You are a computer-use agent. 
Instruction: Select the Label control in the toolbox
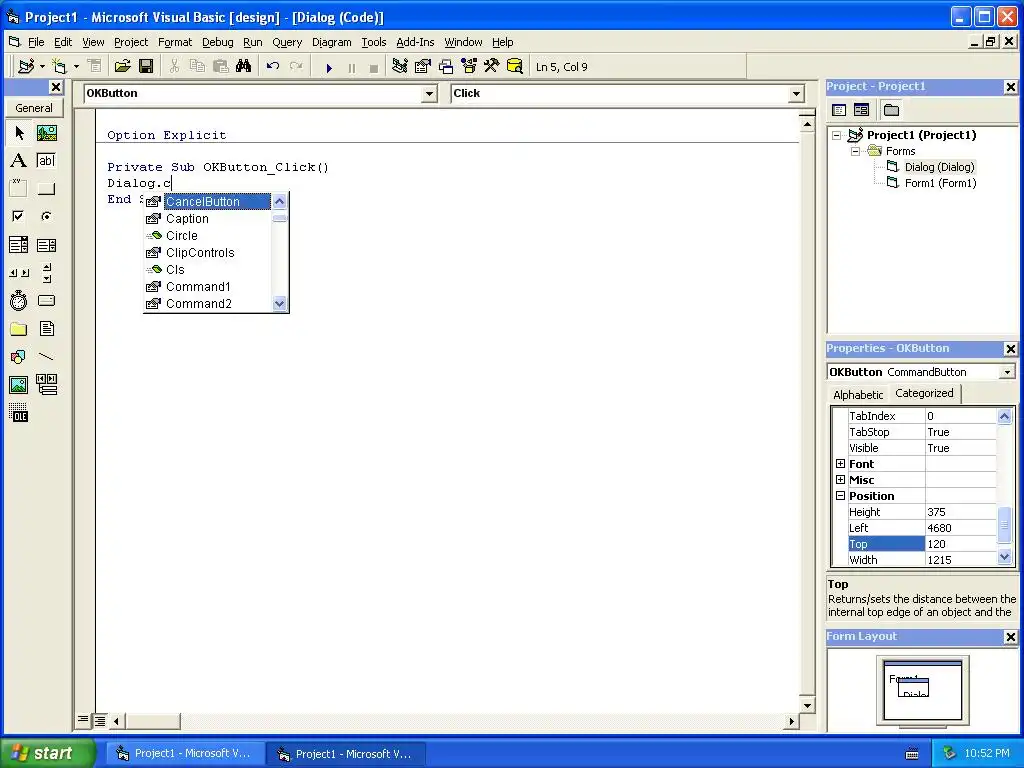pos(19,161)
